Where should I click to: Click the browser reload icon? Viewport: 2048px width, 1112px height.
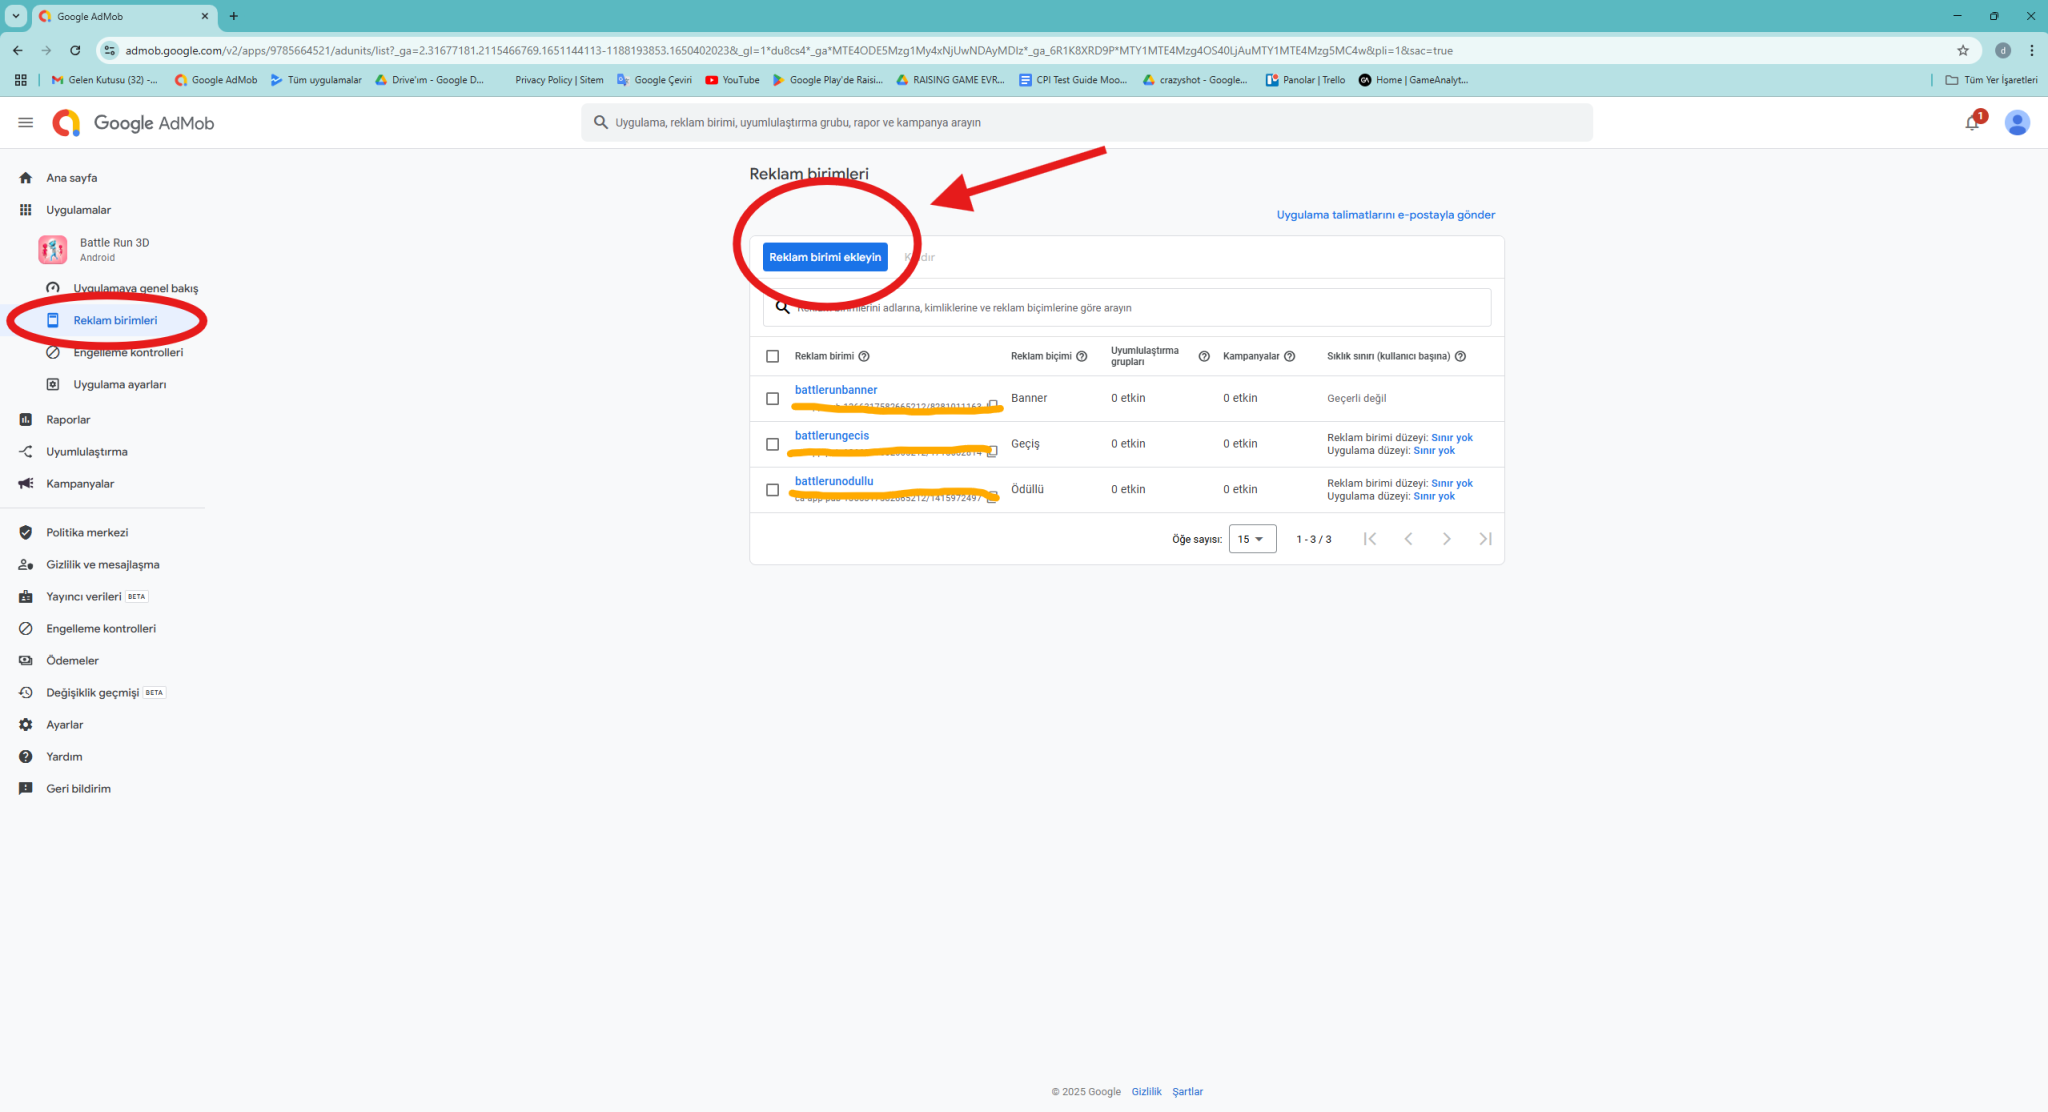[x=75, y=50]
